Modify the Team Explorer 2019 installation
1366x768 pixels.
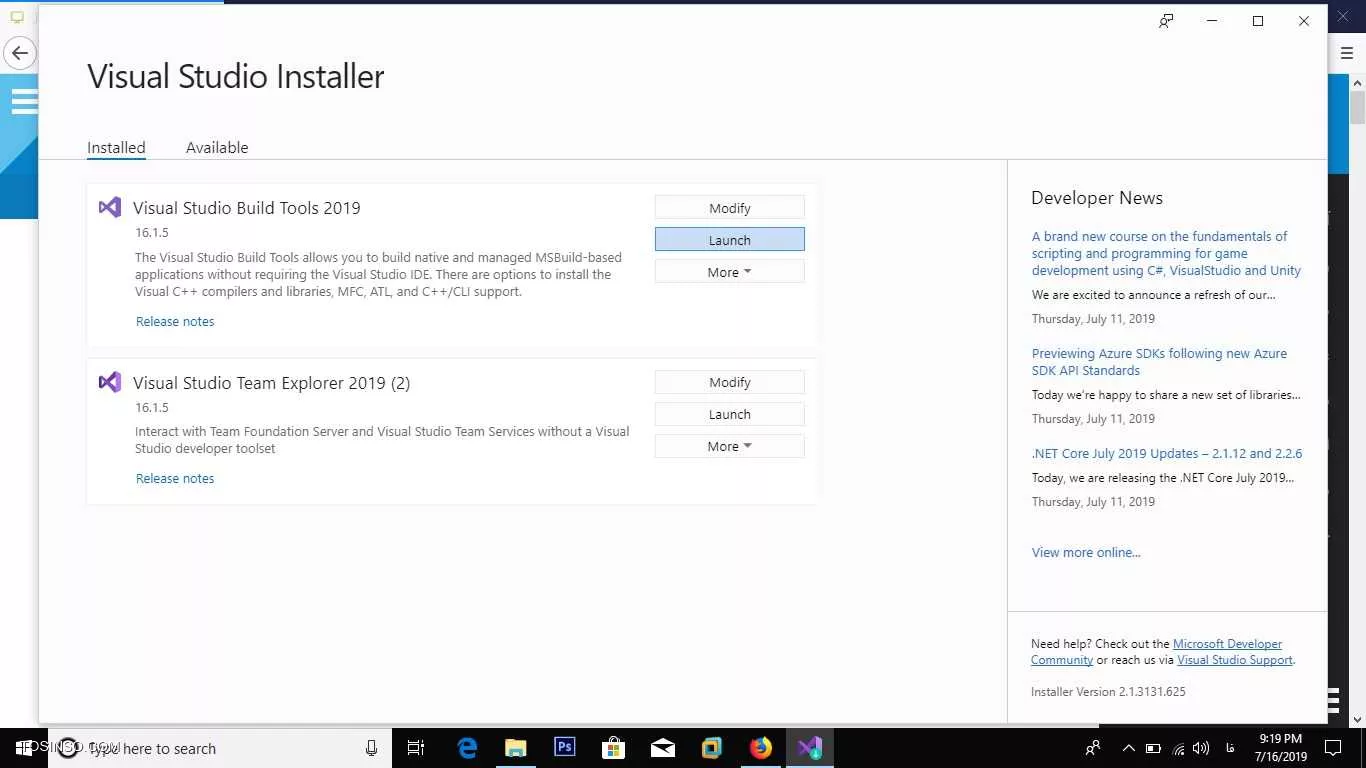(x=729, y=382)
